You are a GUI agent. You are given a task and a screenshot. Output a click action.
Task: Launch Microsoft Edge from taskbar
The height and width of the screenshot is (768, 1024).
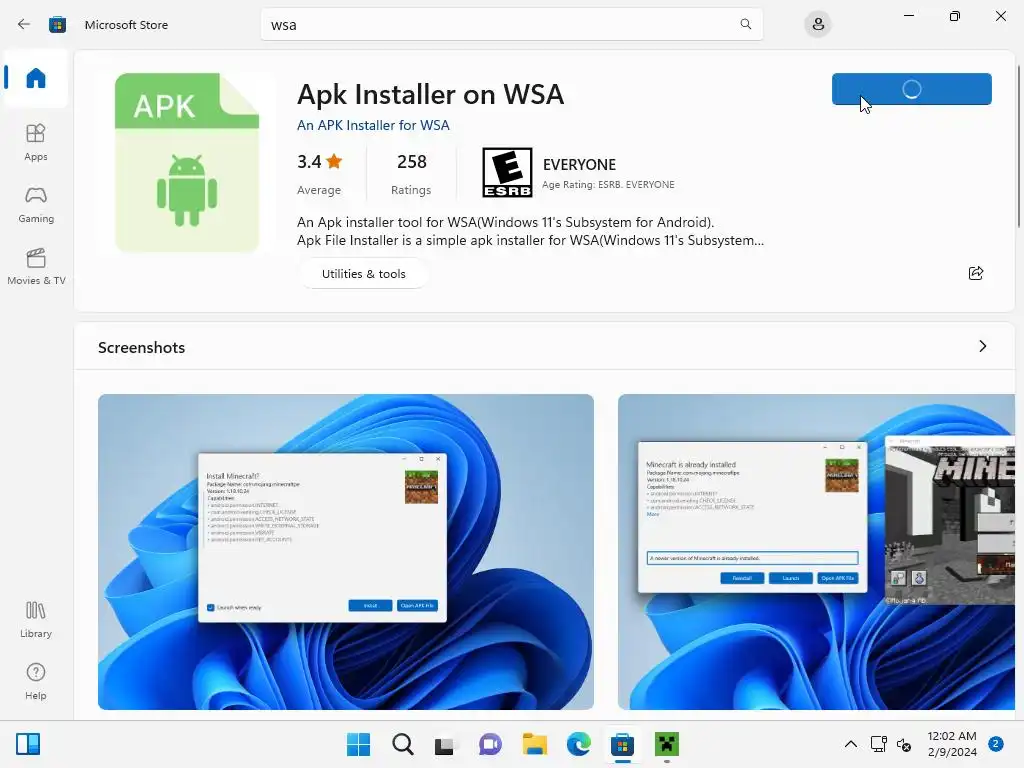tap(579, 744)
